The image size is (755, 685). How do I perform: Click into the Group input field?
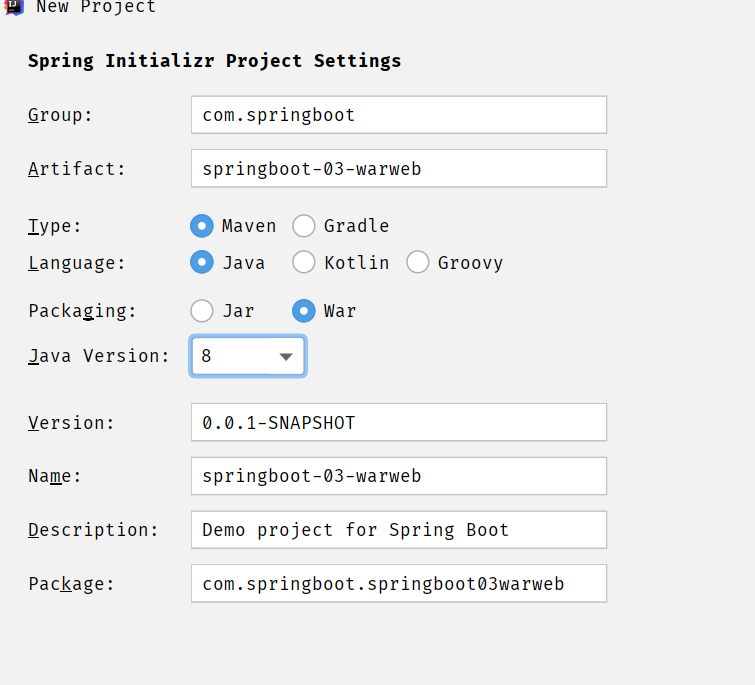(399, 115)
